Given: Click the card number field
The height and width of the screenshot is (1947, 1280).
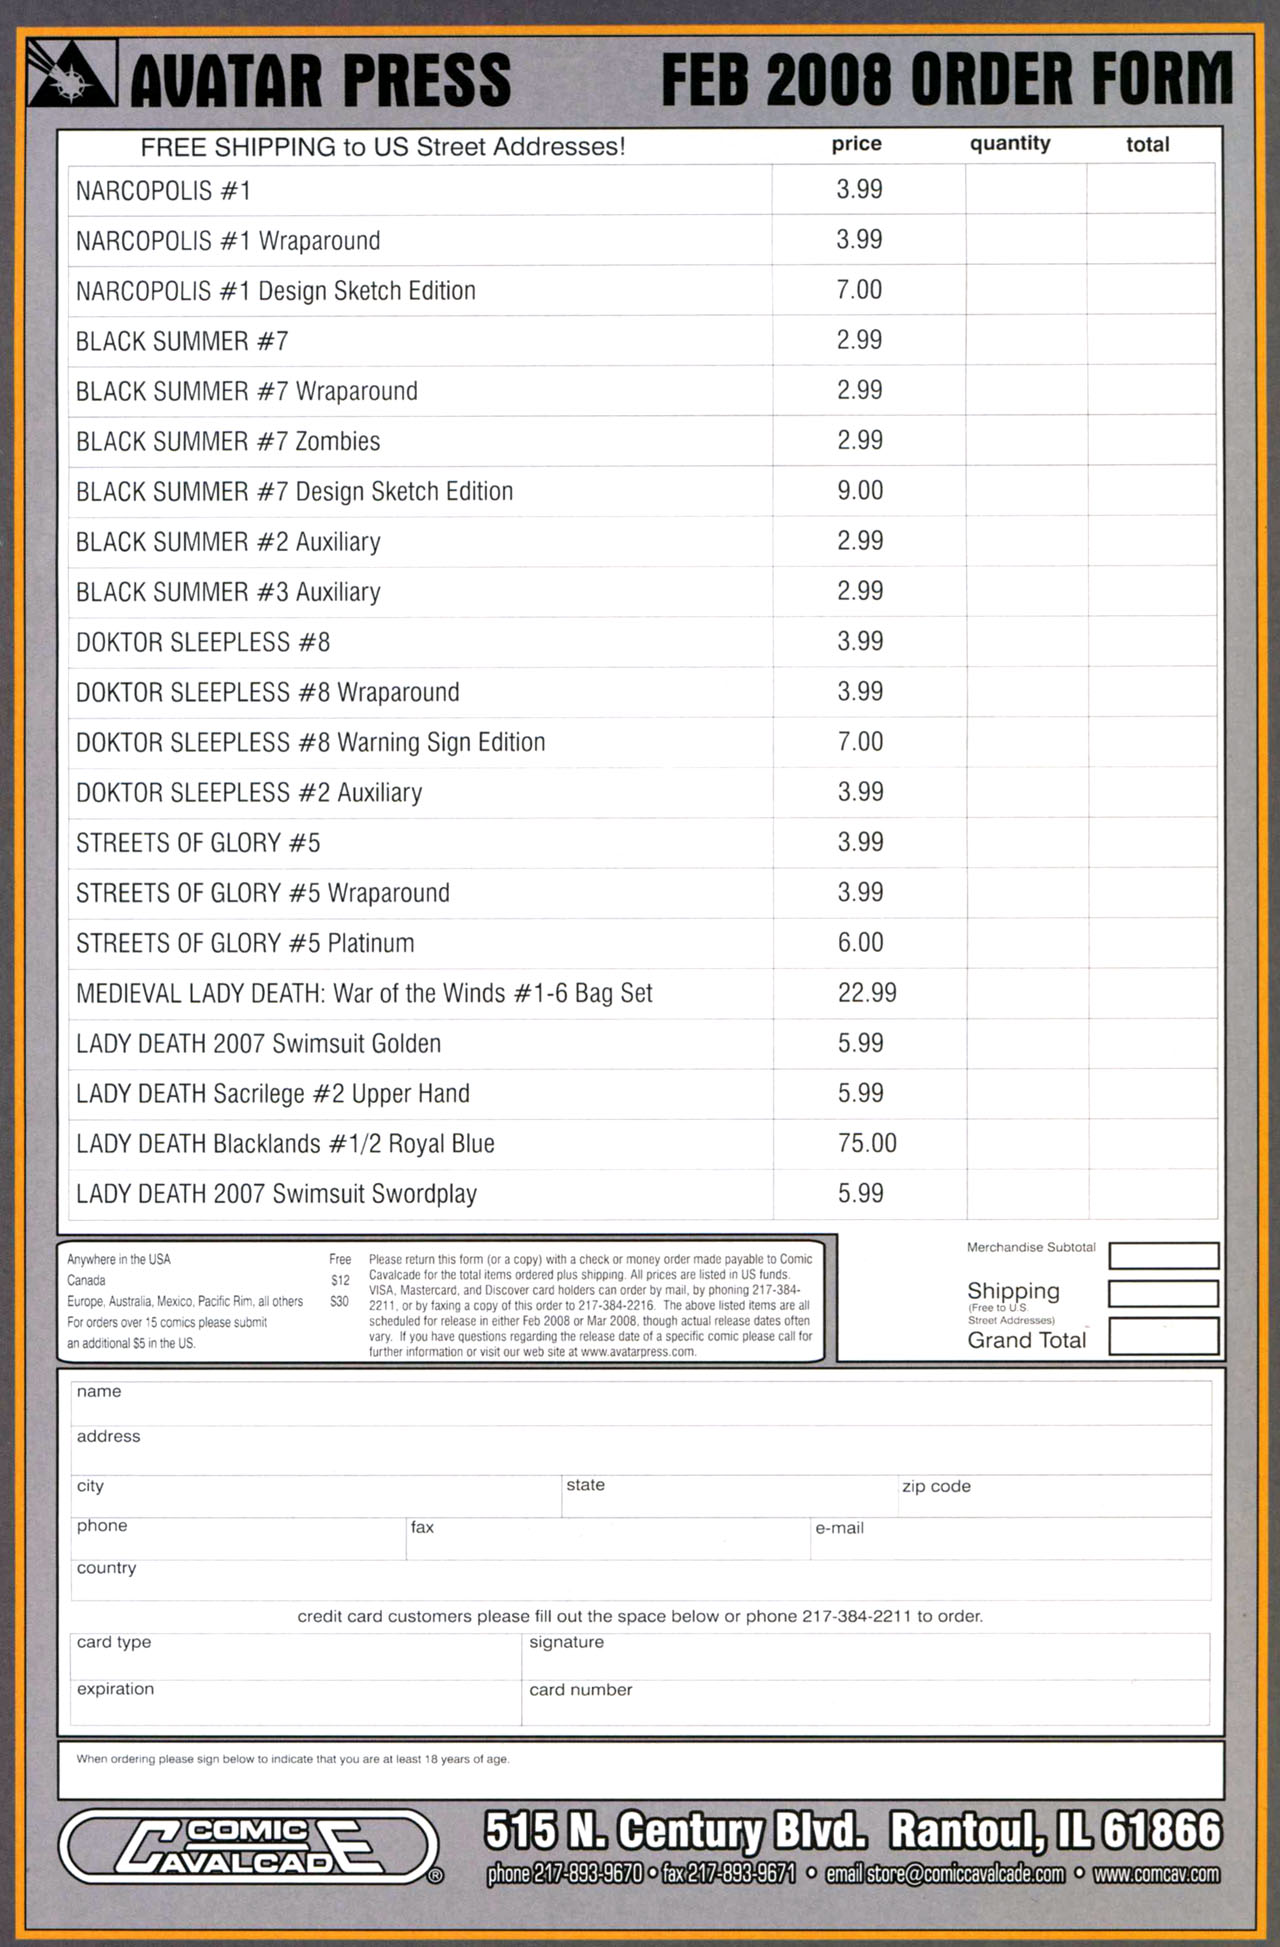Looking at the screenshot, I should 866,1702.
